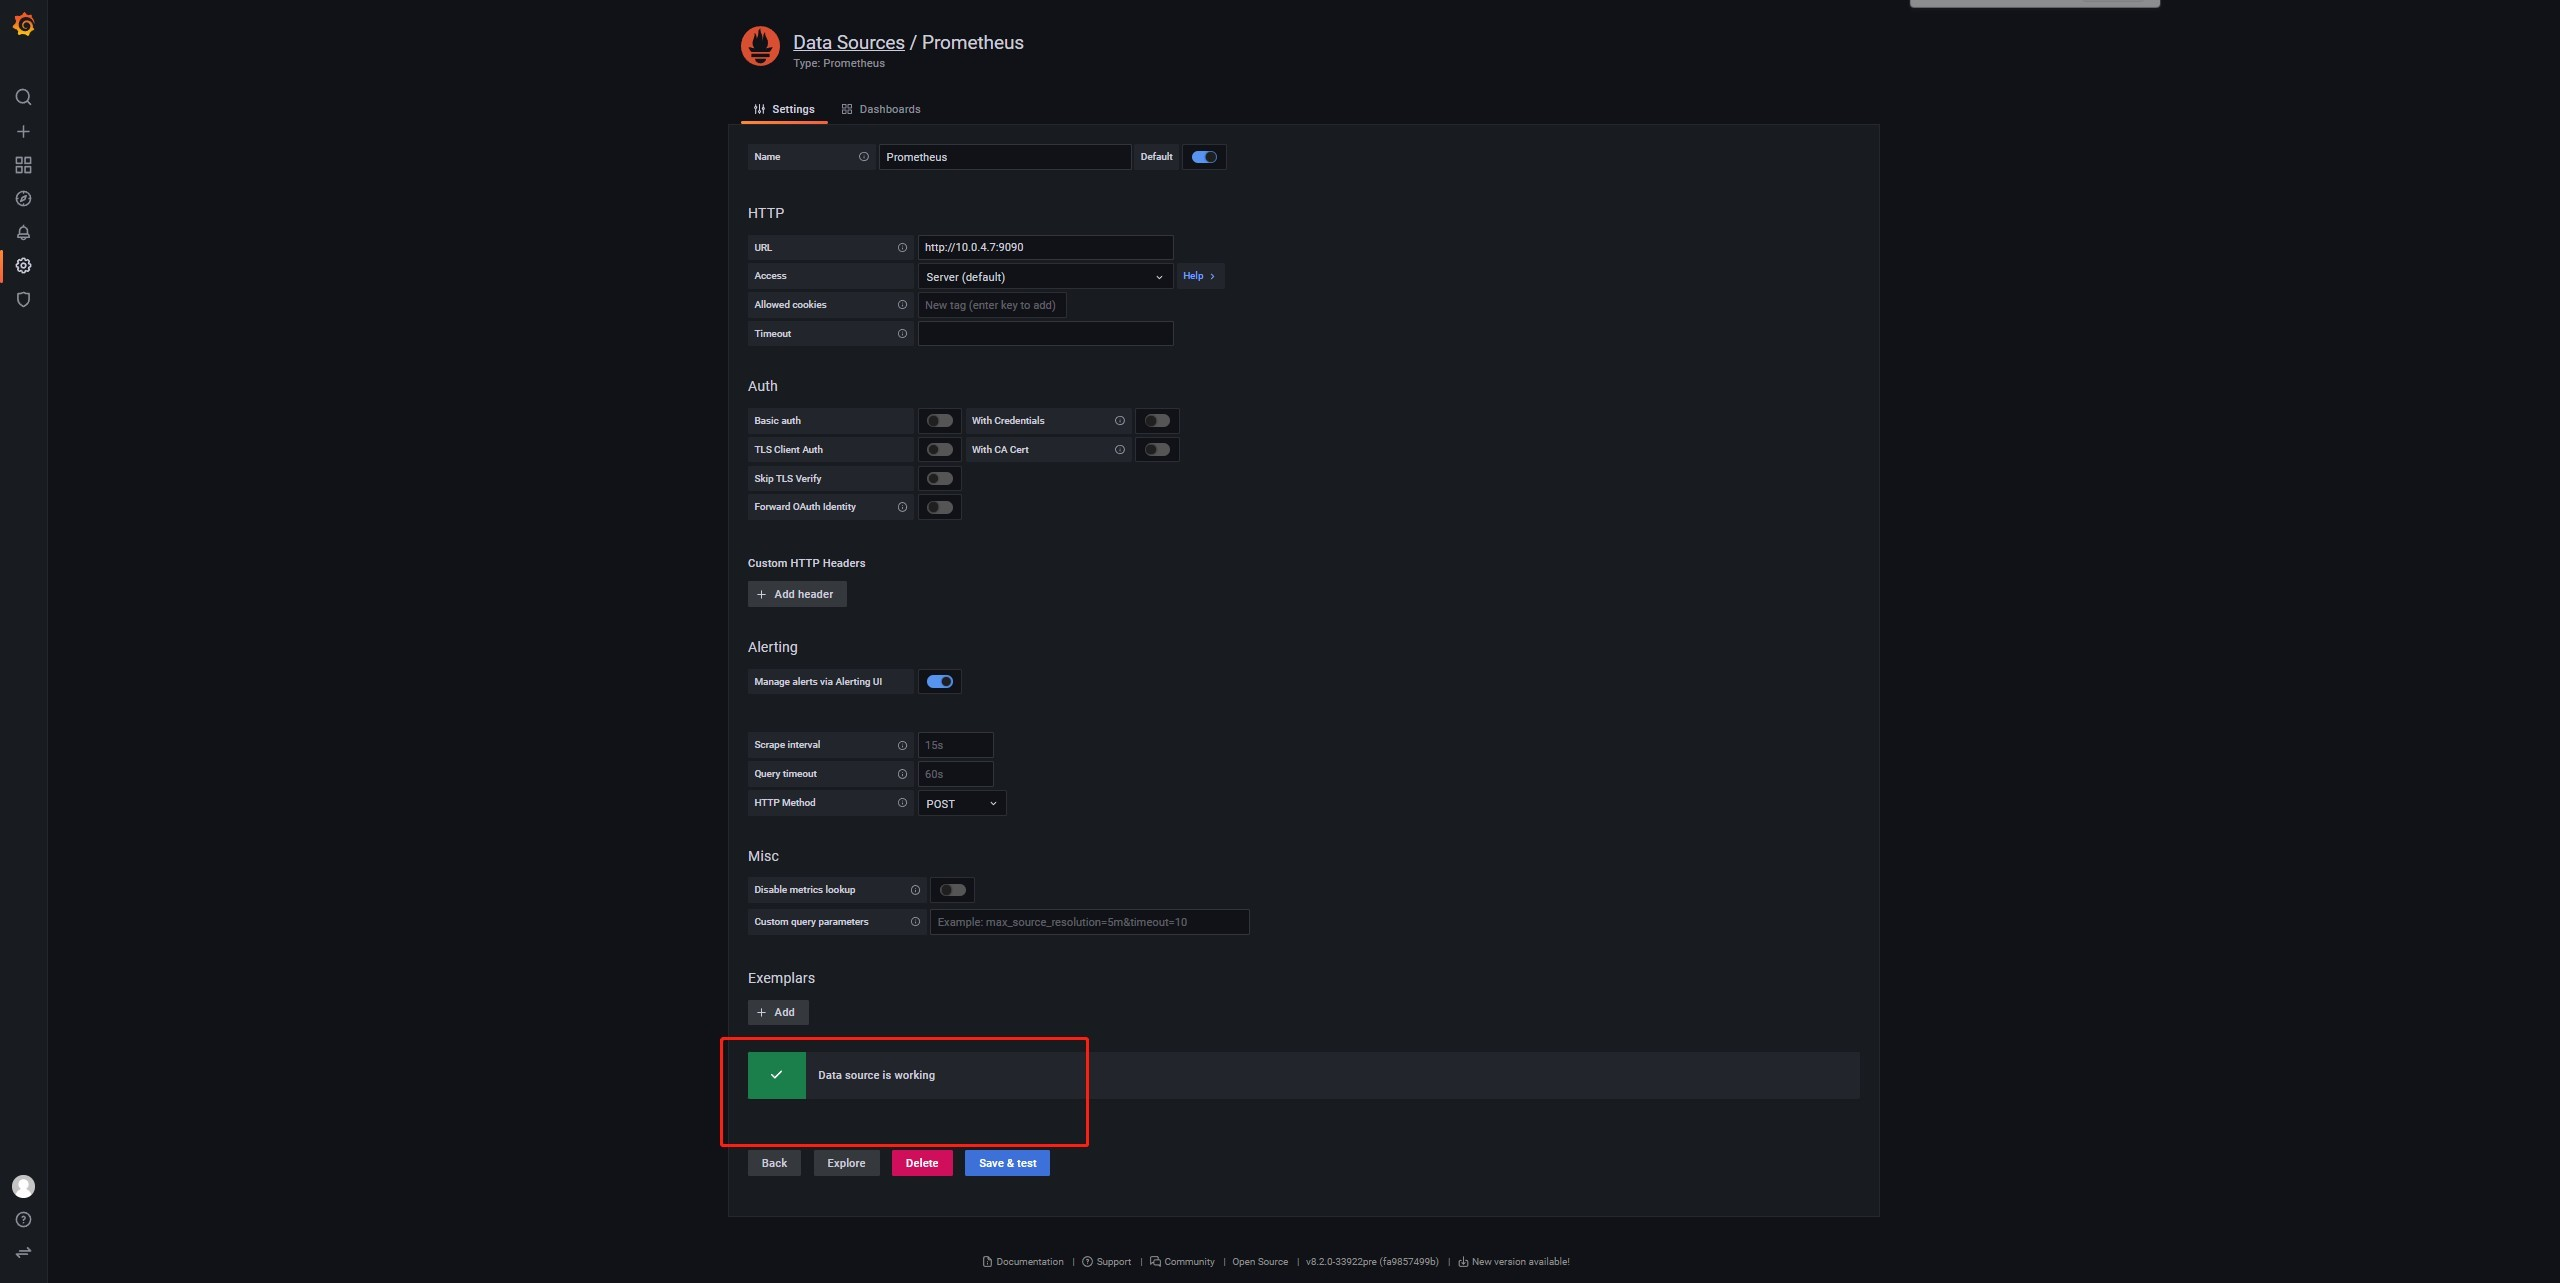The width and height of the screenshot is (2560, 1283).
Task: Click the Exemplars Add button
Action: (778, 1012)
